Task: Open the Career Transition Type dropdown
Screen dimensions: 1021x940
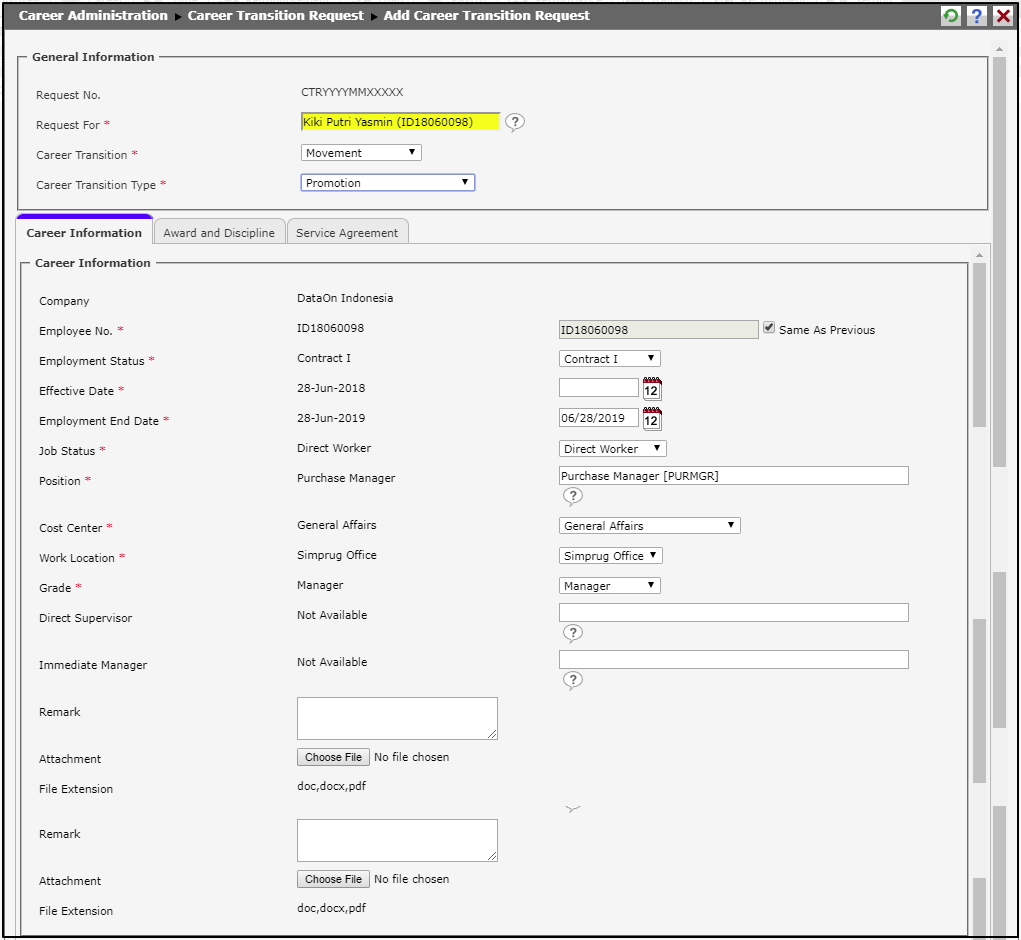Action: pyautogui.click(x=387, y=183)
